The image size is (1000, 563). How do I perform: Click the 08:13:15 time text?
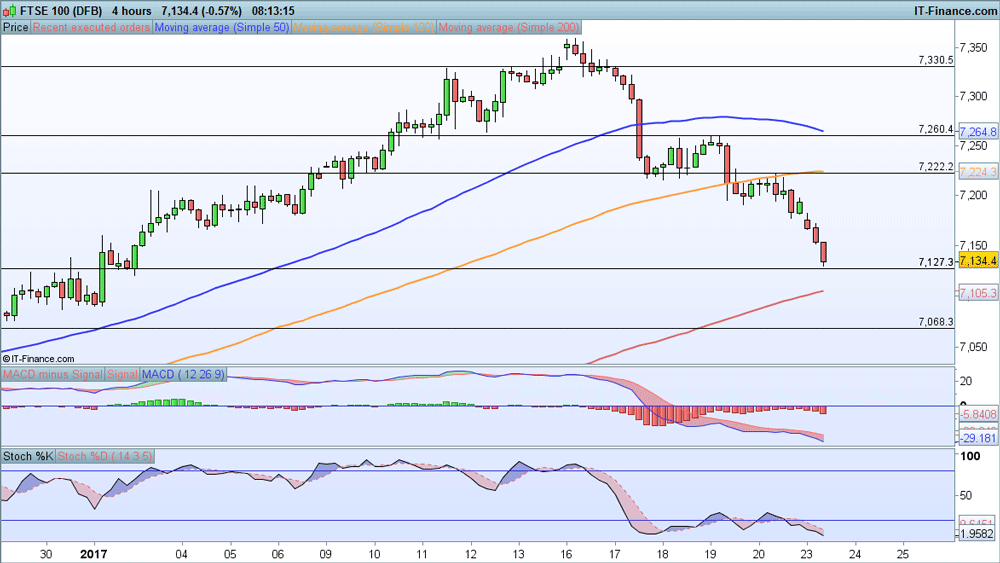point(273,11)
